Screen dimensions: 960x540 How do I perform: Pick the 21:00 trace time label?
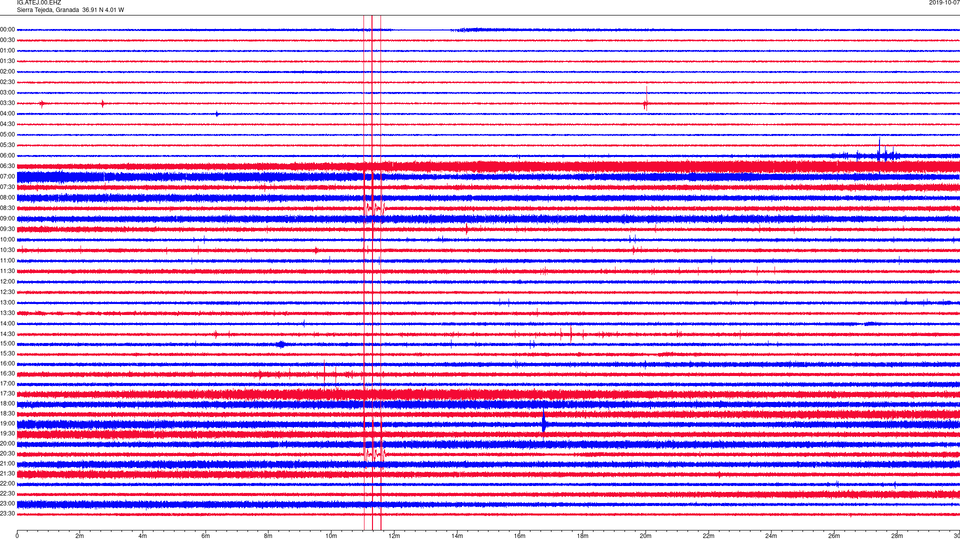(x=7, y=463)
